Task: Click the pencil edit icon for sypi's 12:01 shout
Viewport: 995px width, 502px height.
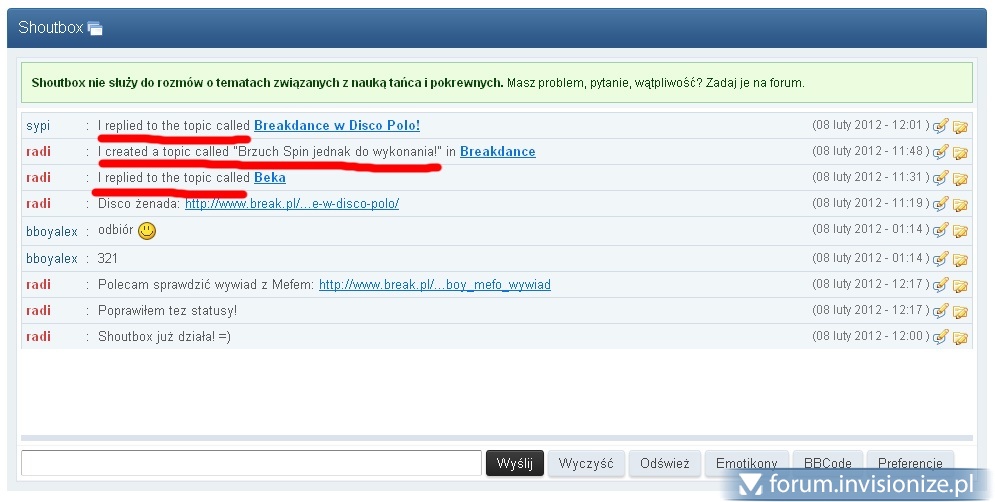Action: pos(940,126)
